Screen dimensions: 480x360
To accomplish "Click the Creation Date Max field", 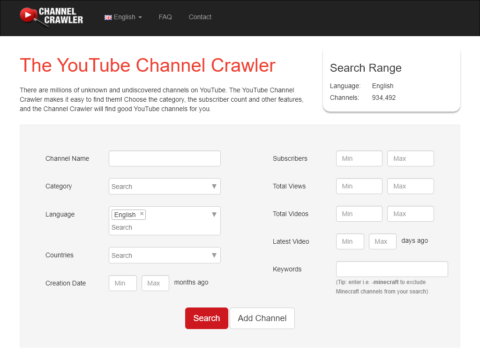I will 155,283.
